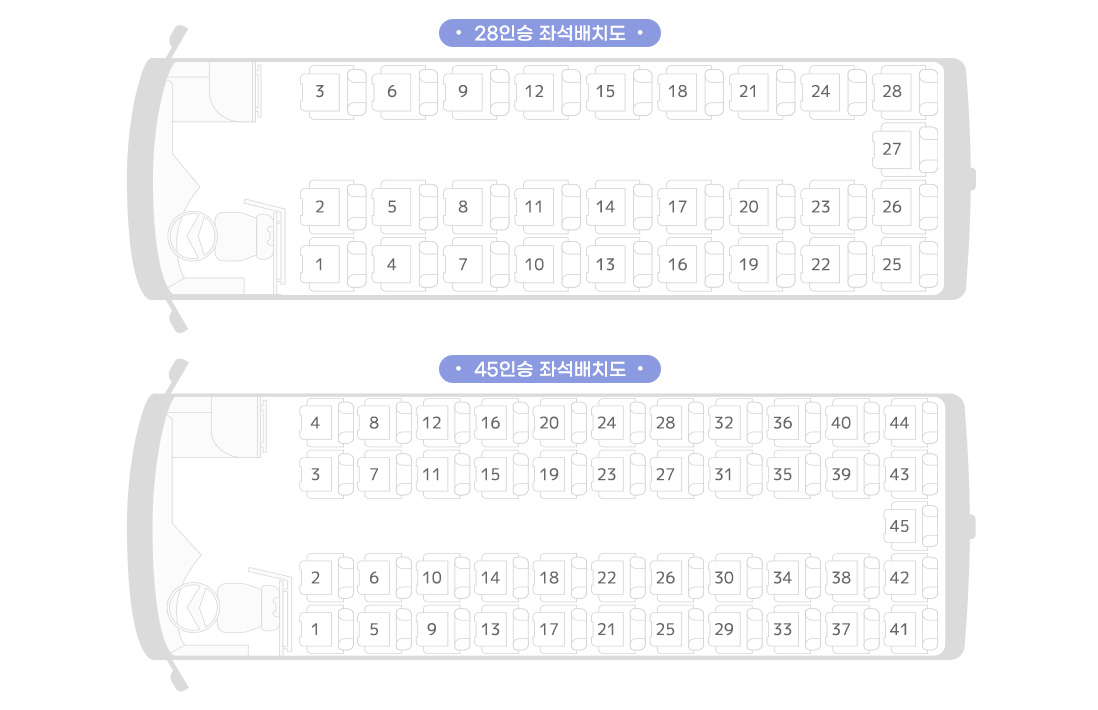Select seat 30 in the 45-seat bus
This screenshot has height=710, width=1098.
(724, 578)
